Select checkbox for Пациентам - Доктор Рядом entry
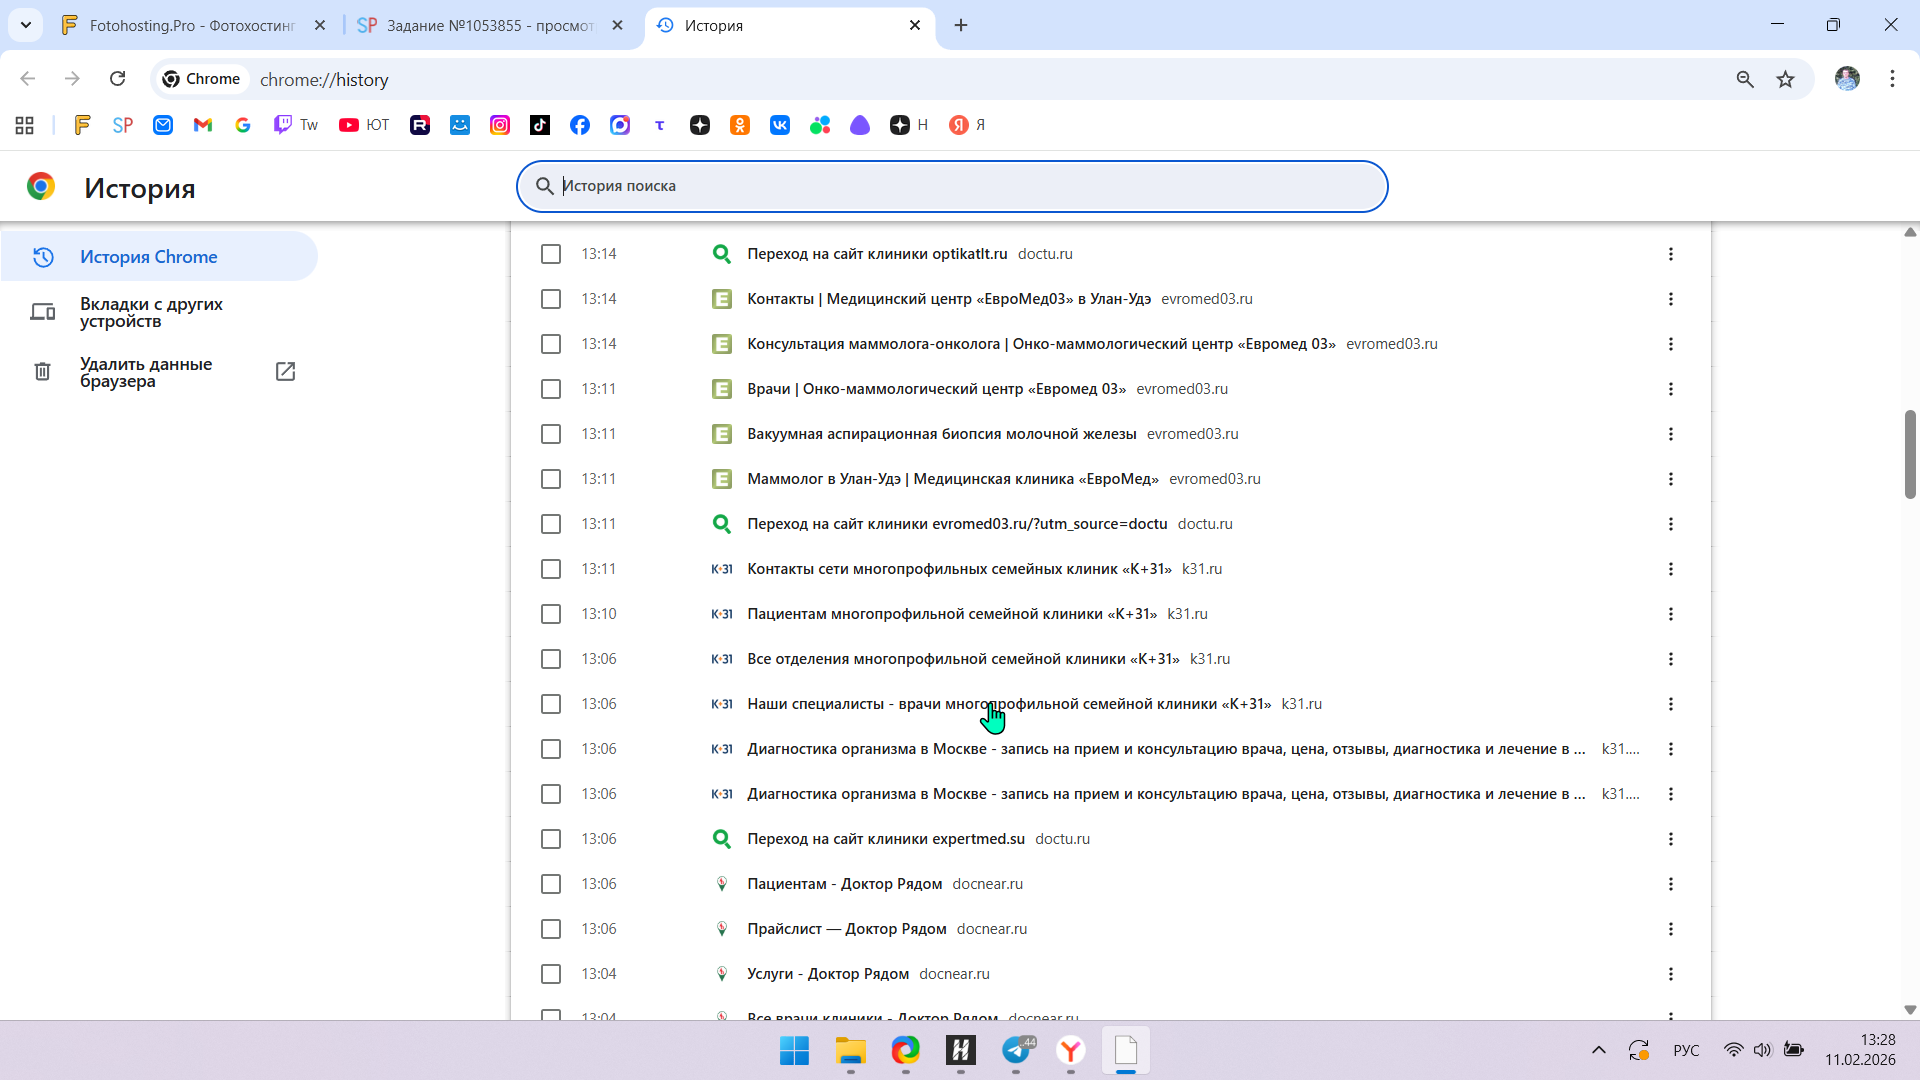1920x1080 pixels. point(551,884)
